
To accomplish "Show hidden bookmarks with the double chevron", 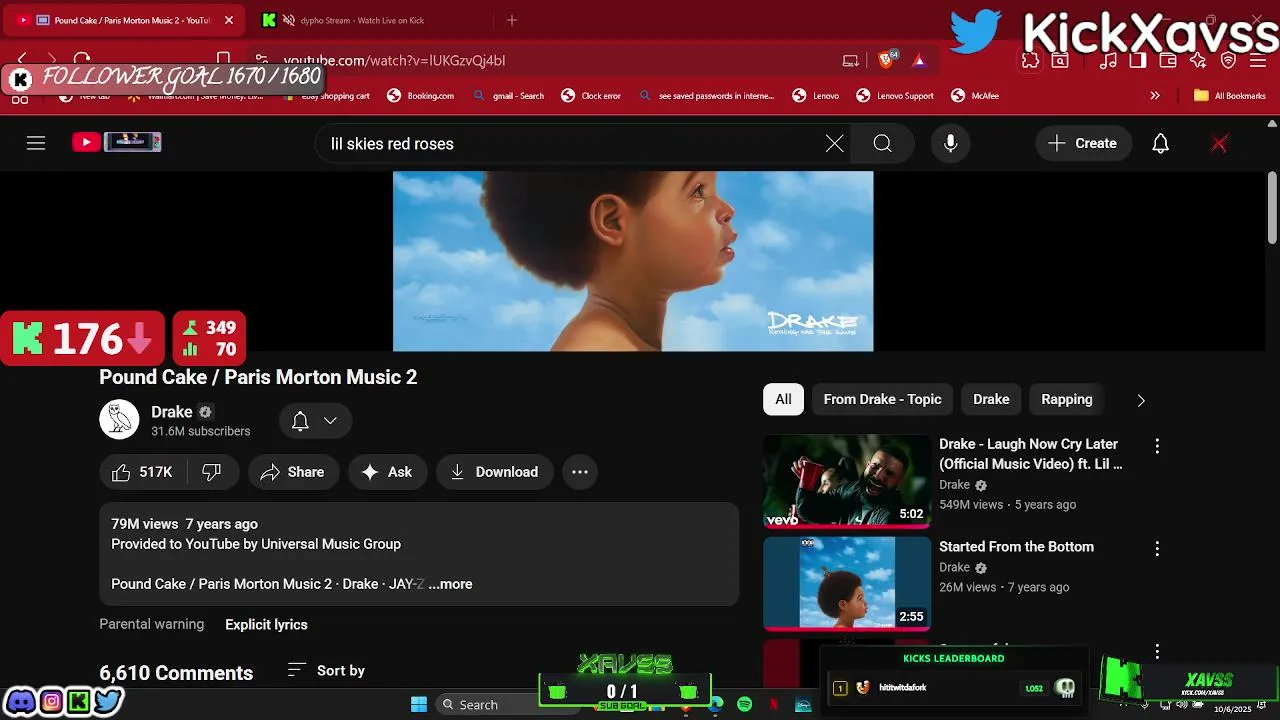I will tap(1155, 96).
